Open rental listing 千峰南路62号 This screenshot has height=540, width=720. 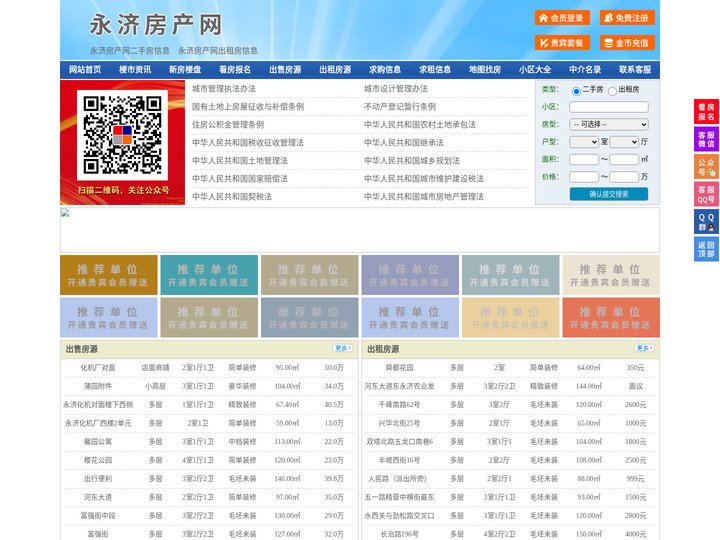pyautogui.click(x=399, y=405)
